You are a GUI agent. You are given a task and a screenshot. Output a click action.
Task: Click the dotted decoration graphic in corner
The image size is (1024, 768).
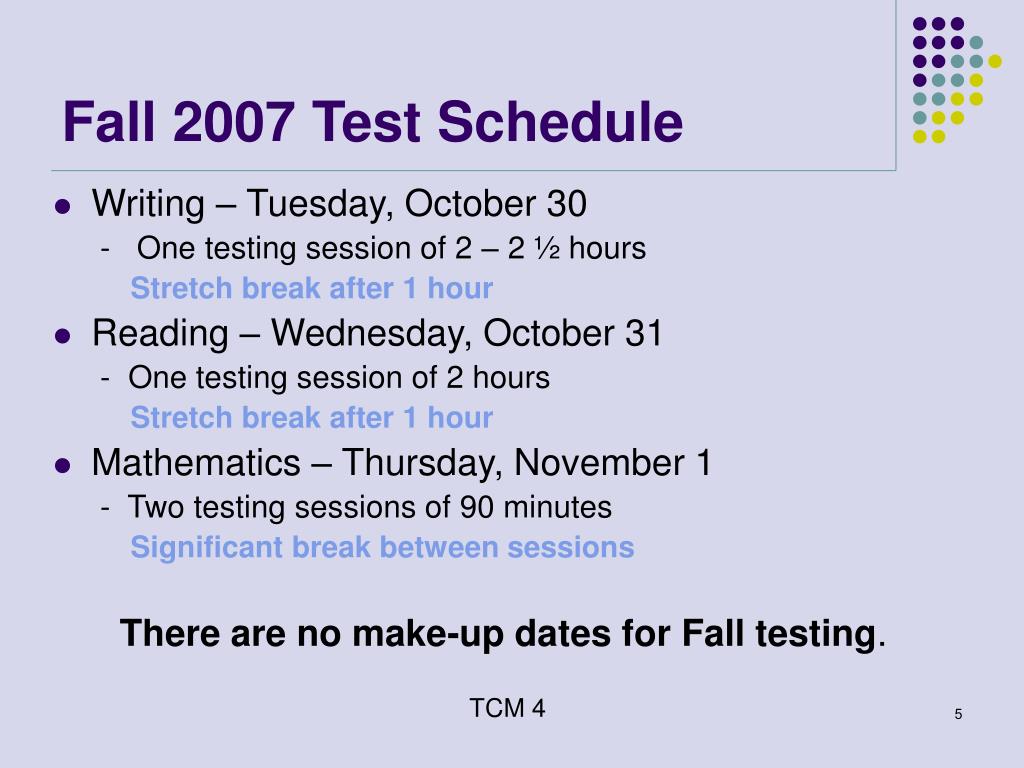957,80
